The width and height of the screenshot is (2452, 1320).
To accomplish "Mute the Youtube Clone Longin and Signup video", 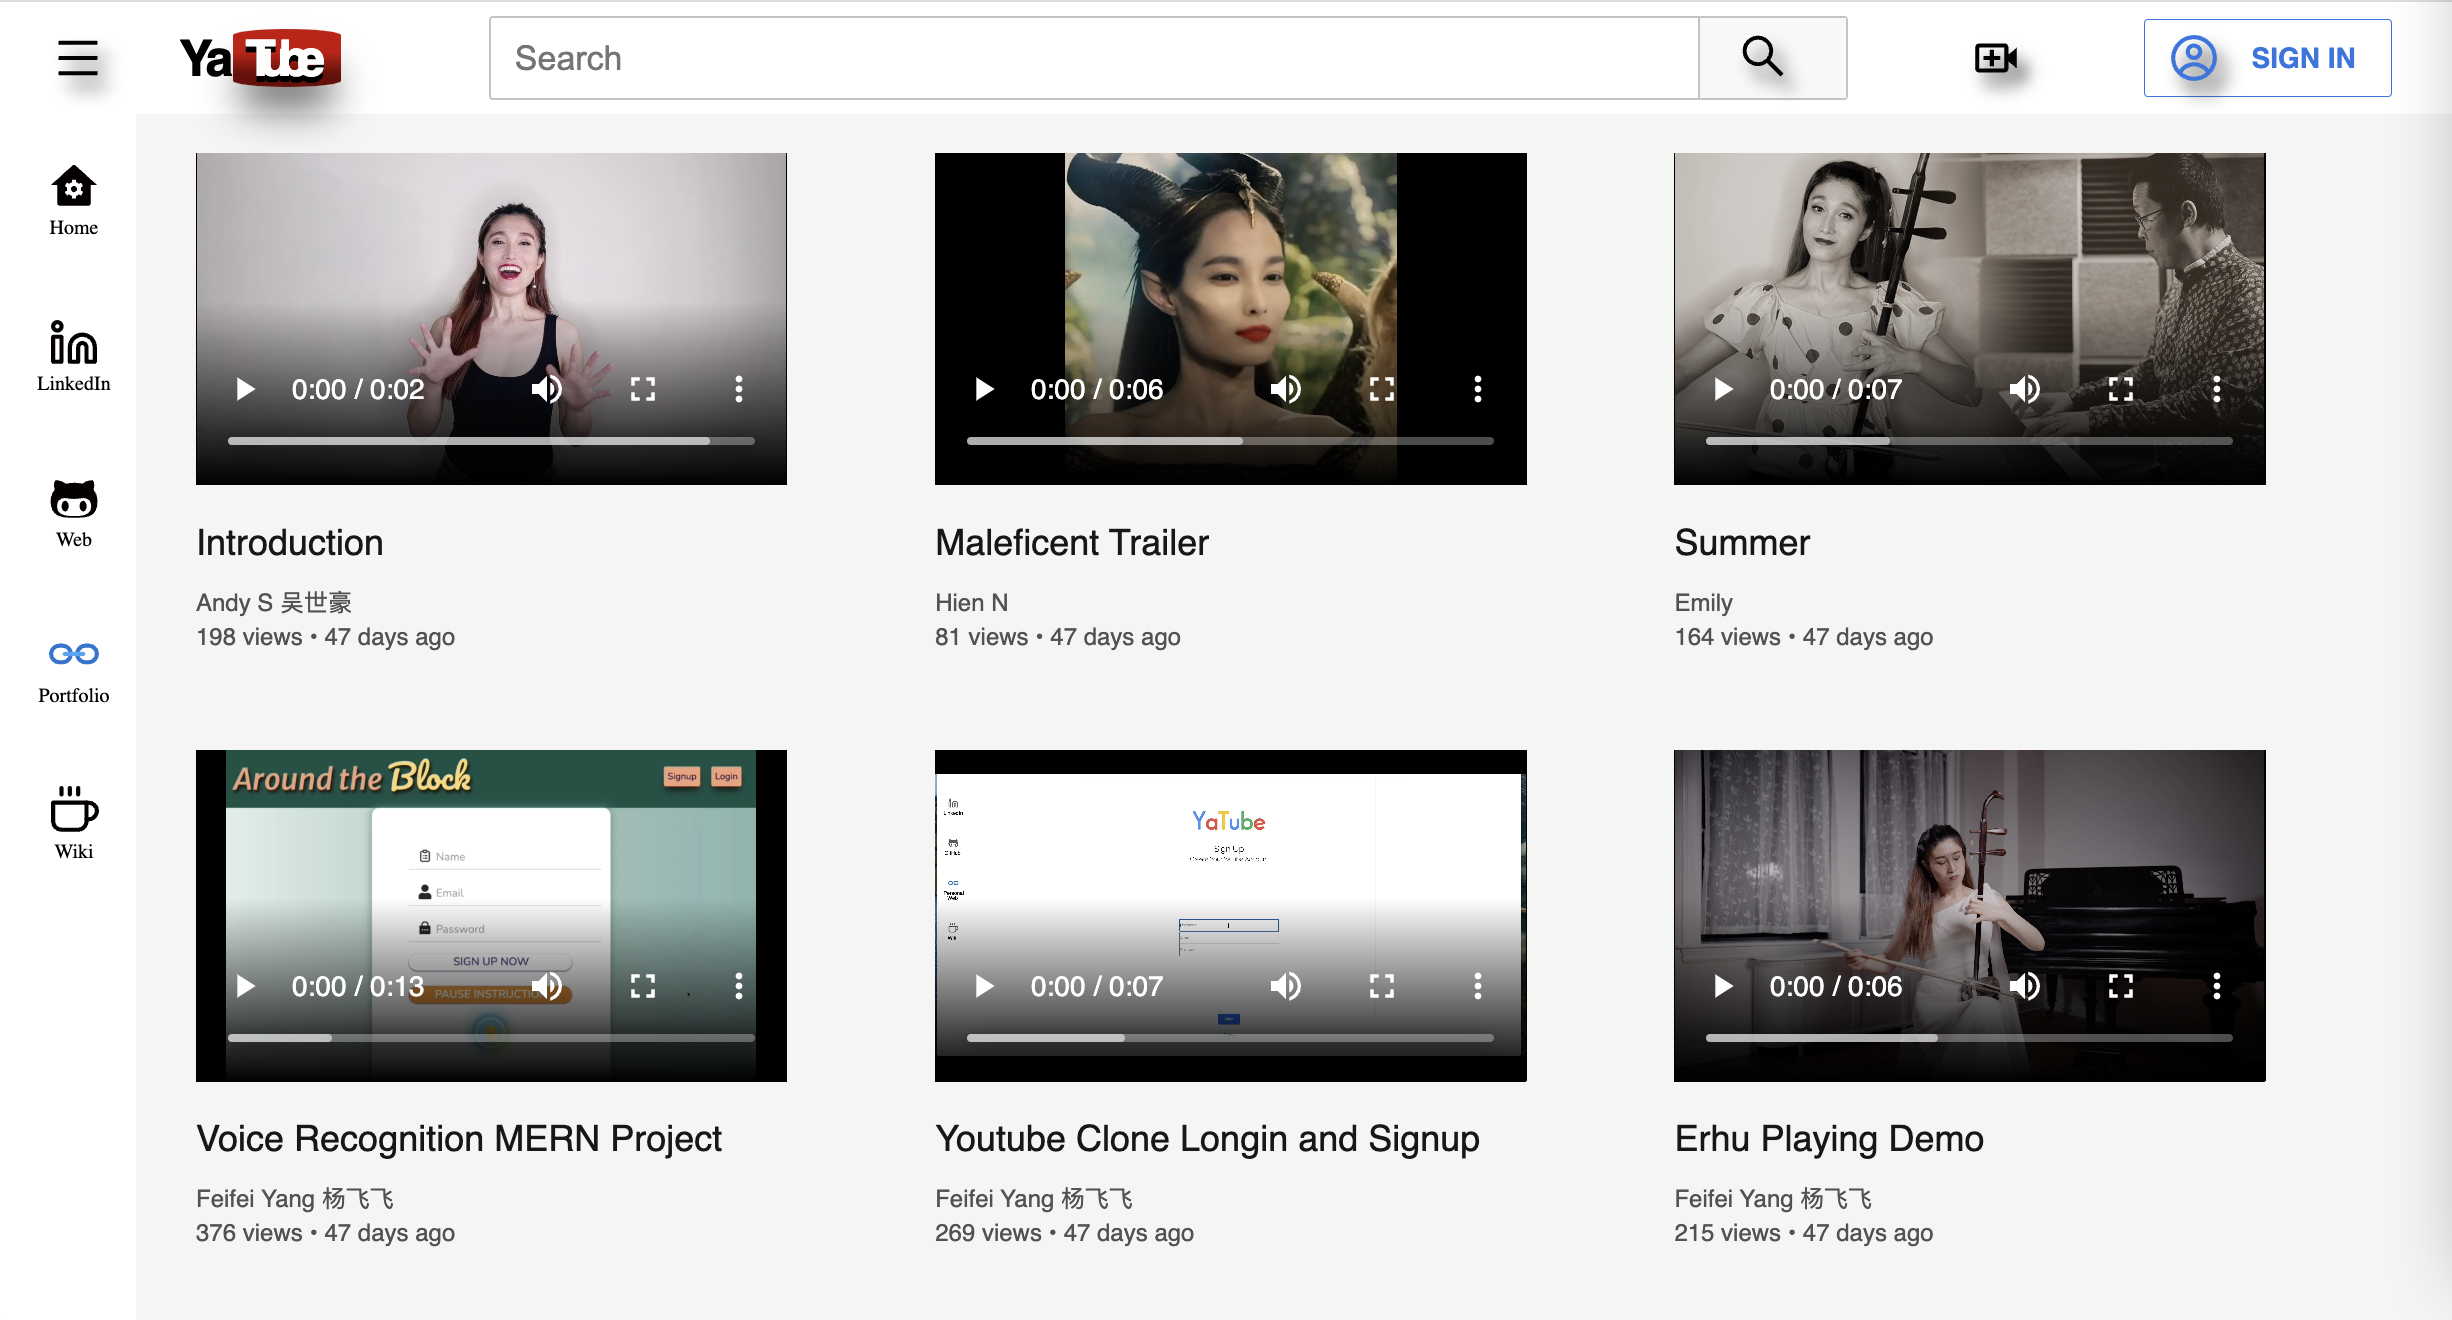I will tap(1286, 986).
